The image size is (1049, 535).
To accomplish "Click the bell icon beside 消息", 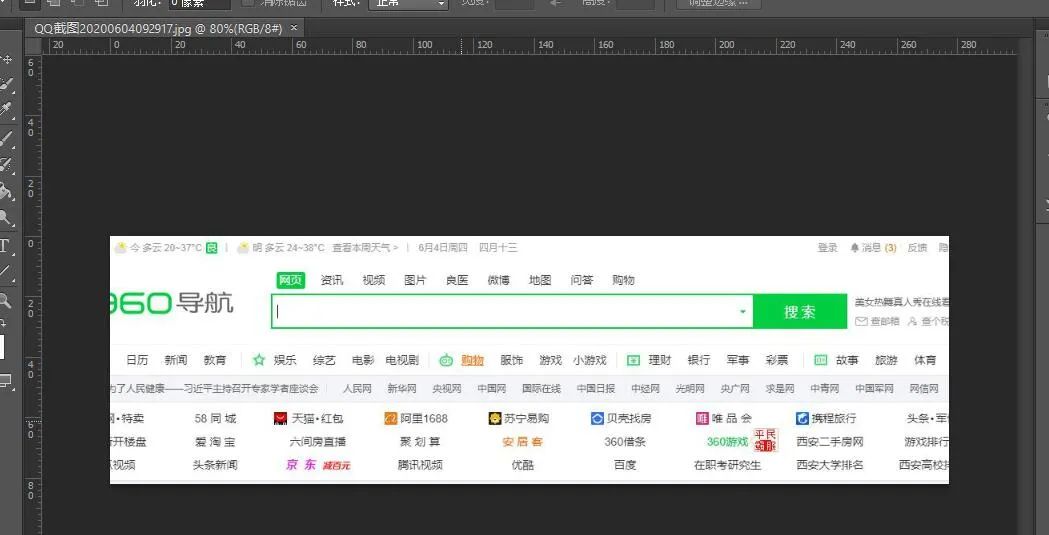I will pos(854,247).
